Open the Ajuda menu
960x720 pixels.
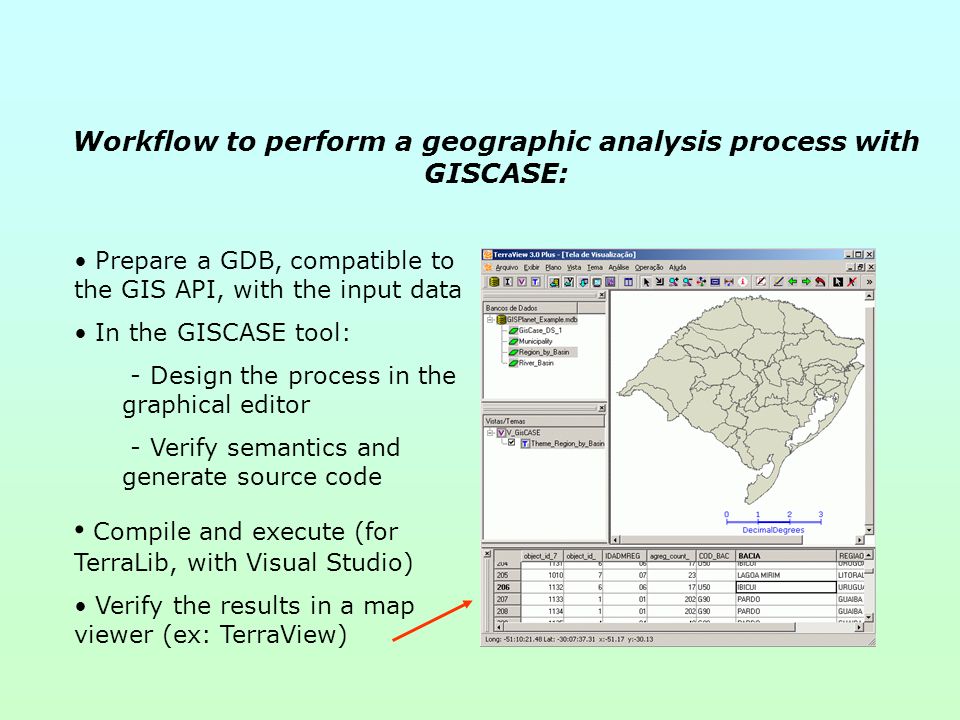coord(677,268)
